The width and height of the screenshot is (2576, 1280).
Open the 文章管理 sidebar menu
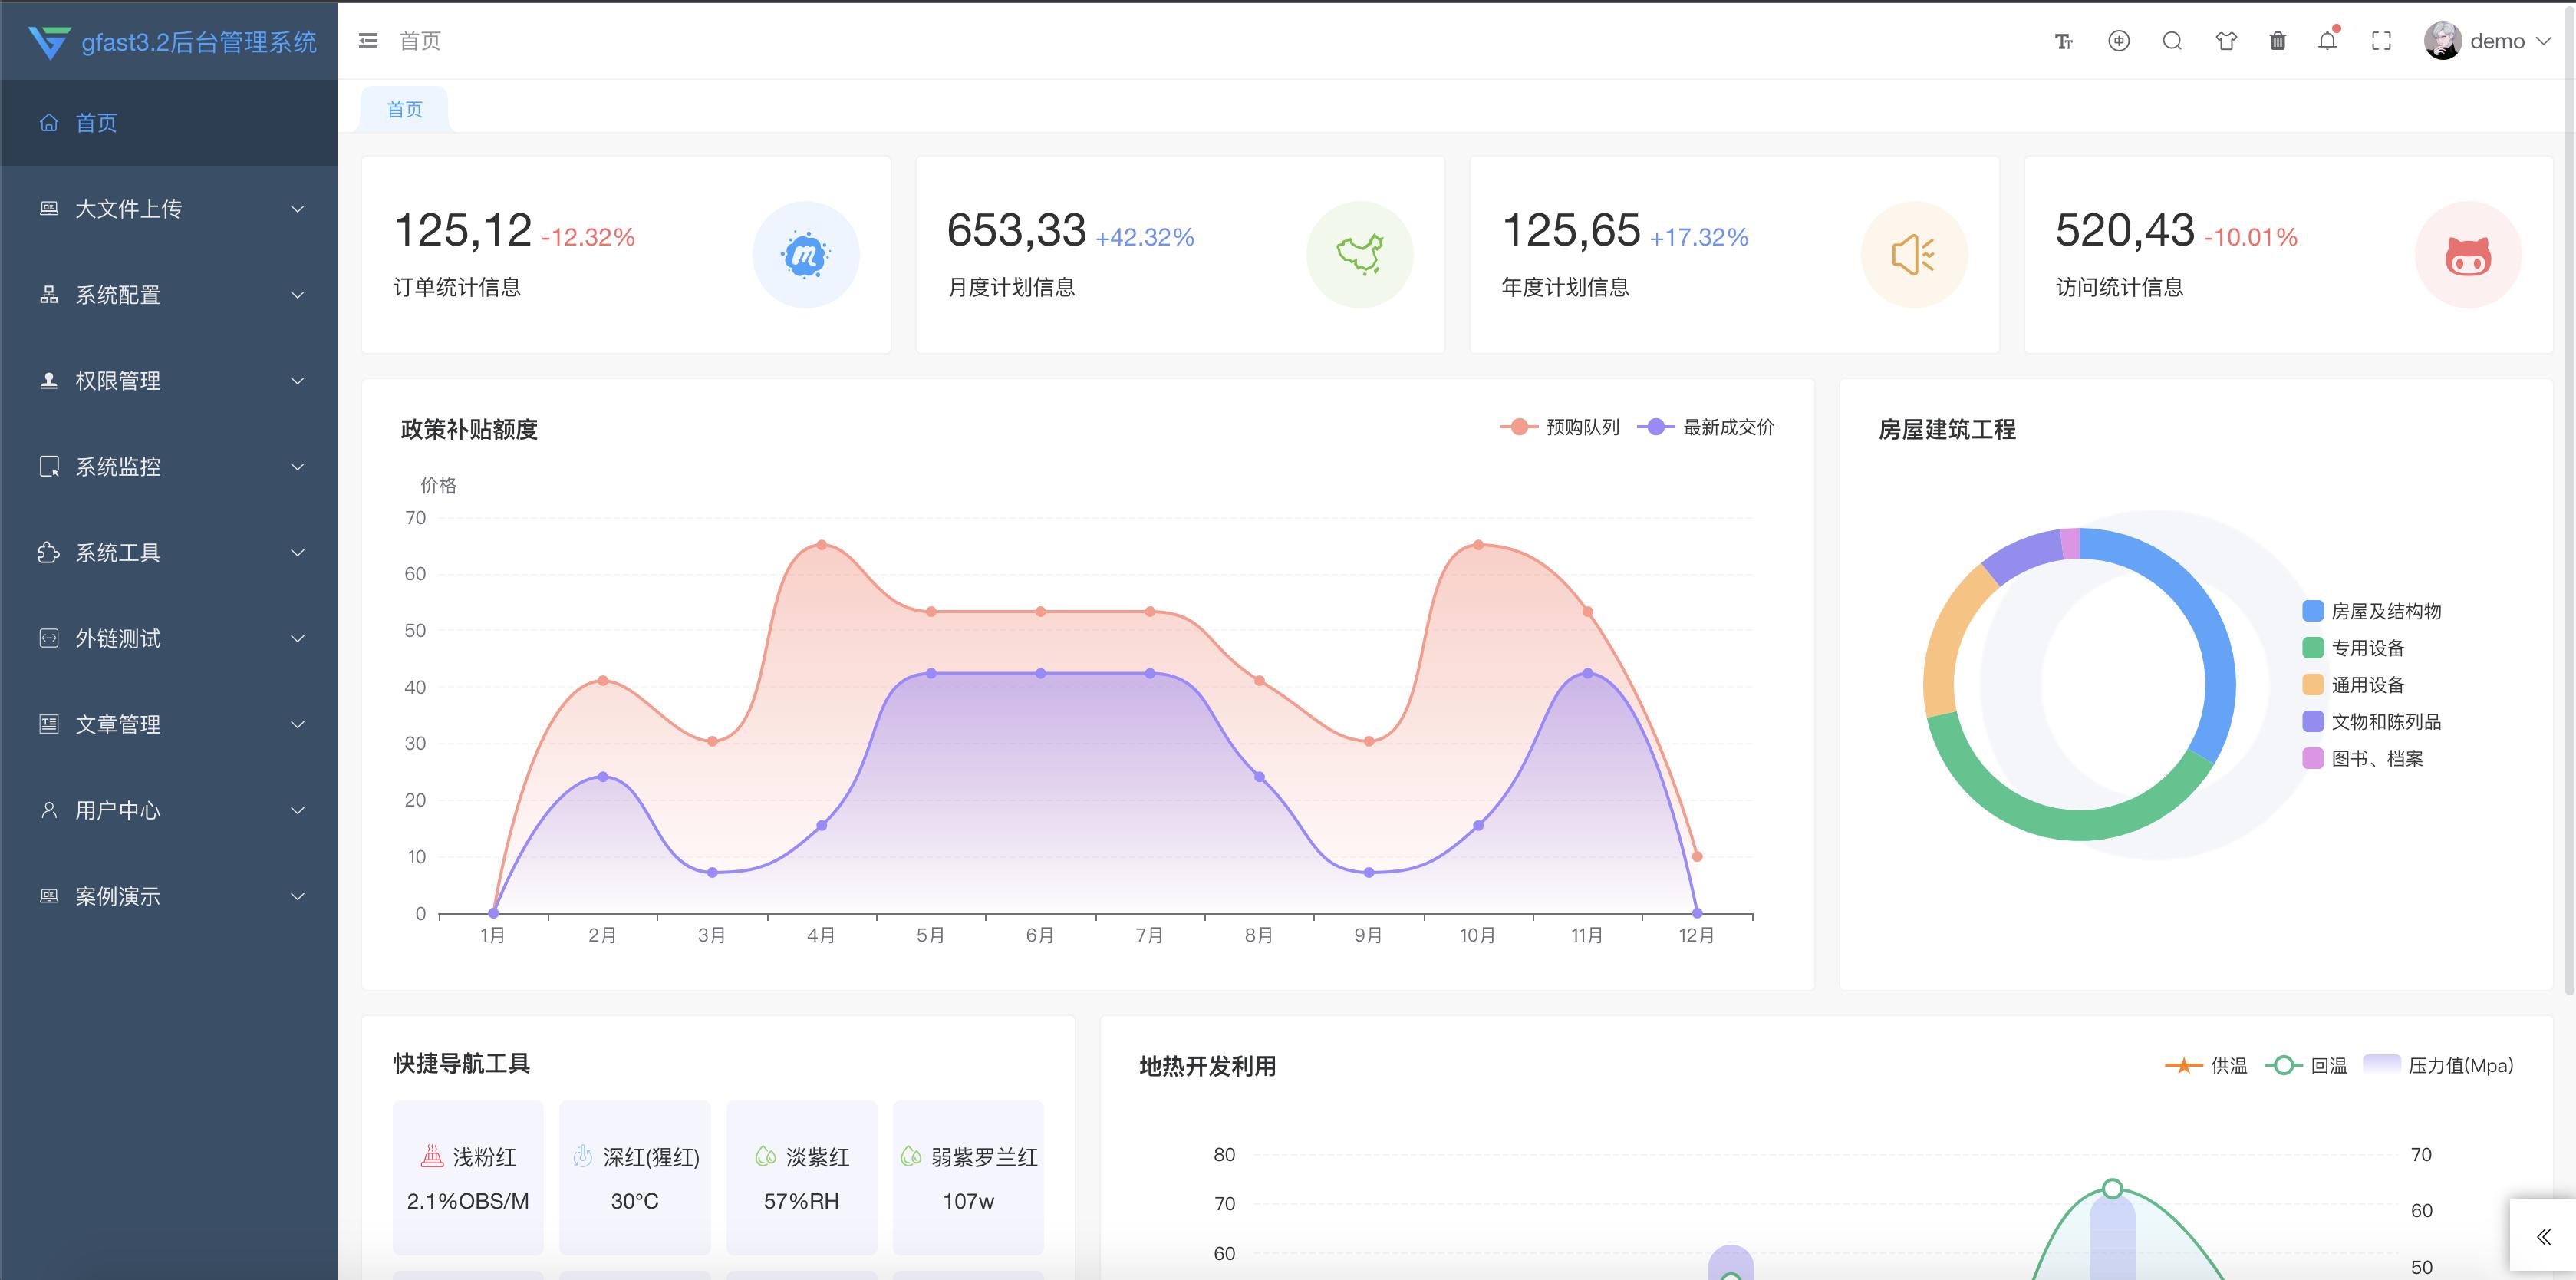point(118,724)
